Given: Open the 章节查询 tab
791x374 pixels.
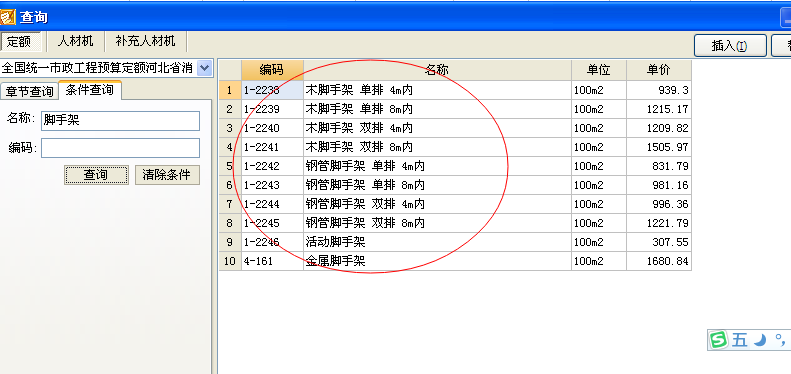Looking at the screenshot, I should tap(29, 91).
